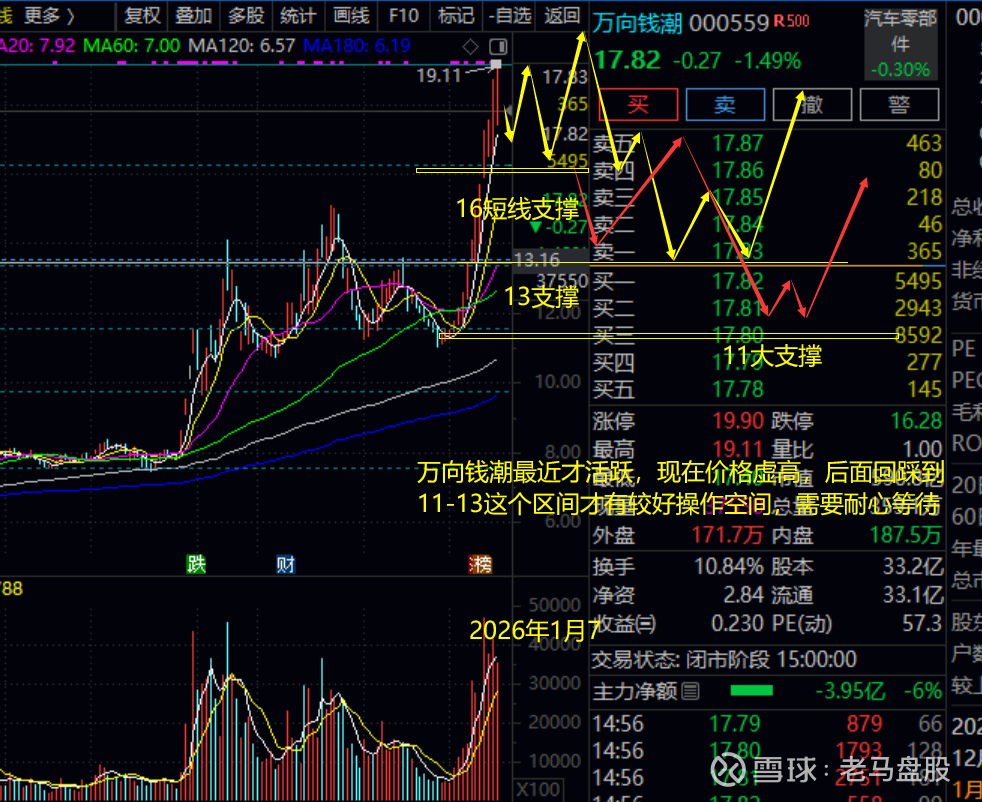Click the MA120: 6.57 indicator label
Image resolution: width=982 pixels, height=802 pixels.
pos(242,46)
